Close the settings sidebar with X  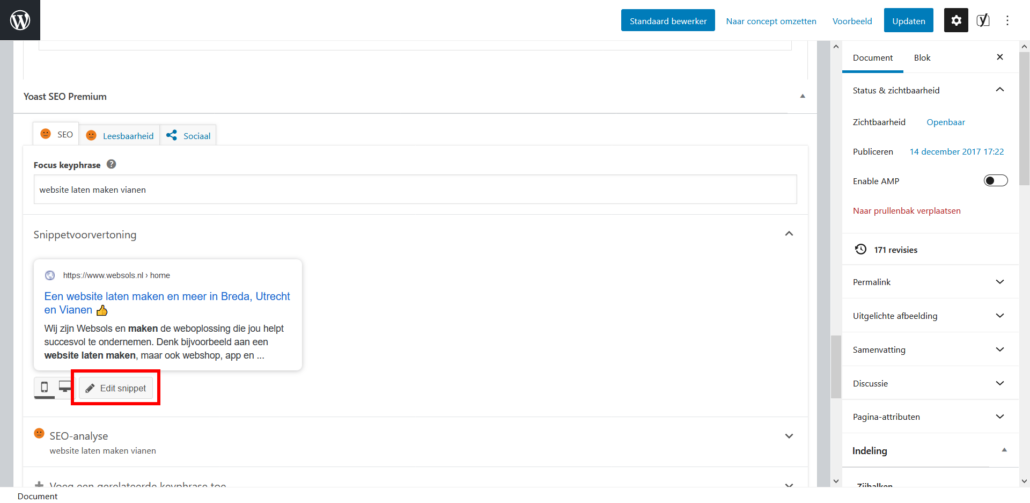tap(1000, 57)
